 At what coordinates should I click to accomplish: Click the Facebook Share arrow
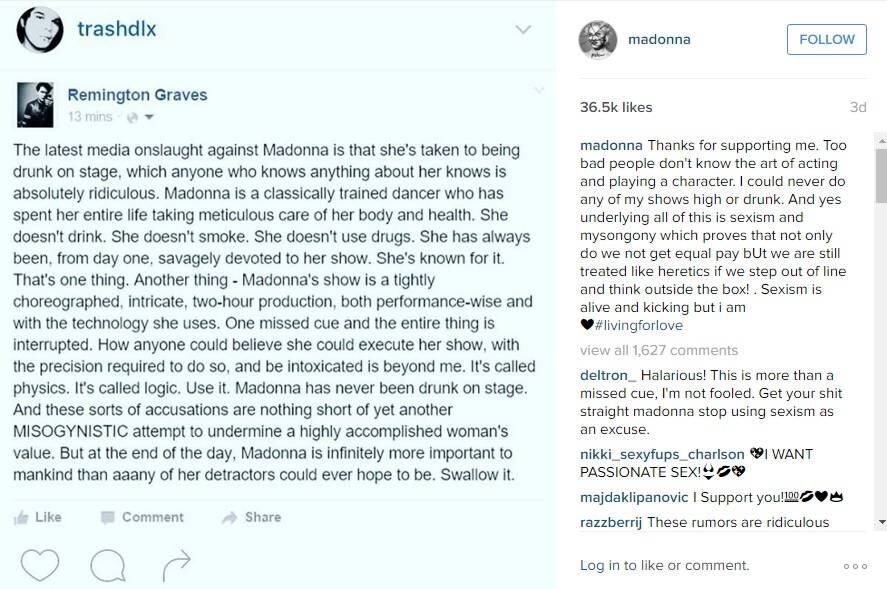230,517
